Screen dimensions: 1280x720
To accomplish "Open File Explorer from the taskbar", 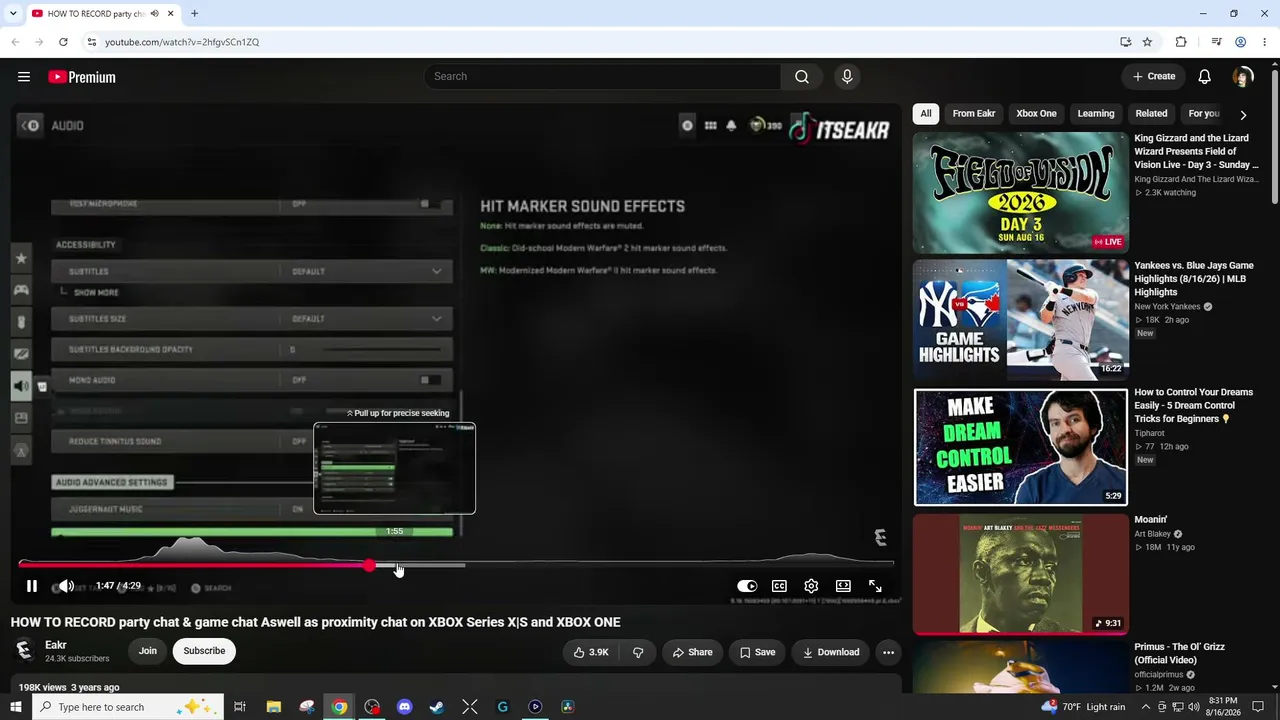I will [273, 707].
